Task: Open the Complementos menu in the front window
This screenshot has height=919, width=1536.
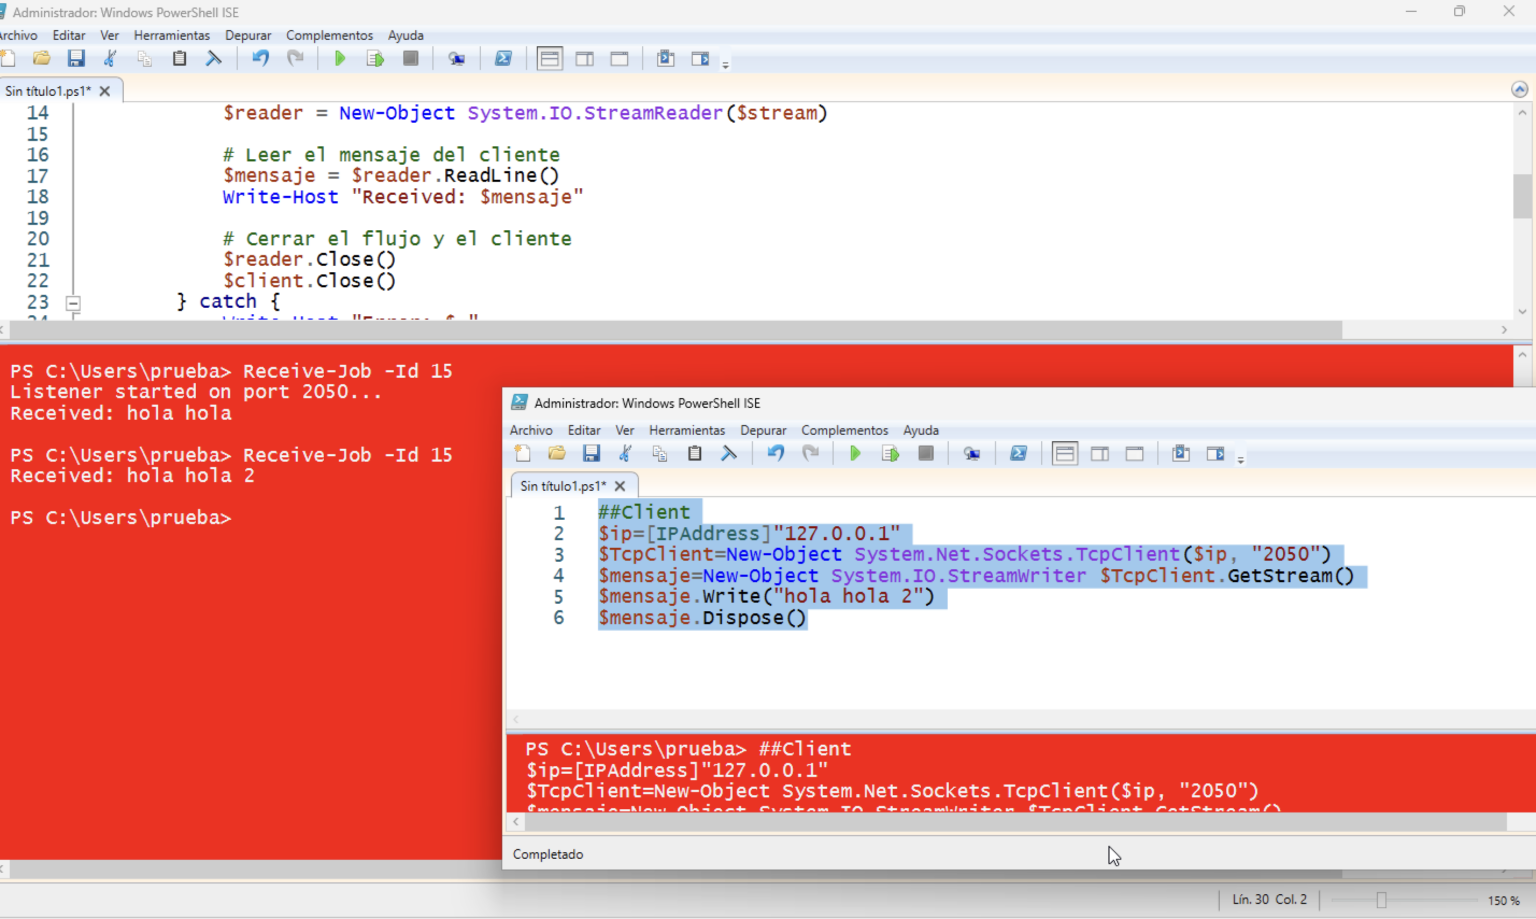Action: [843, 430]
